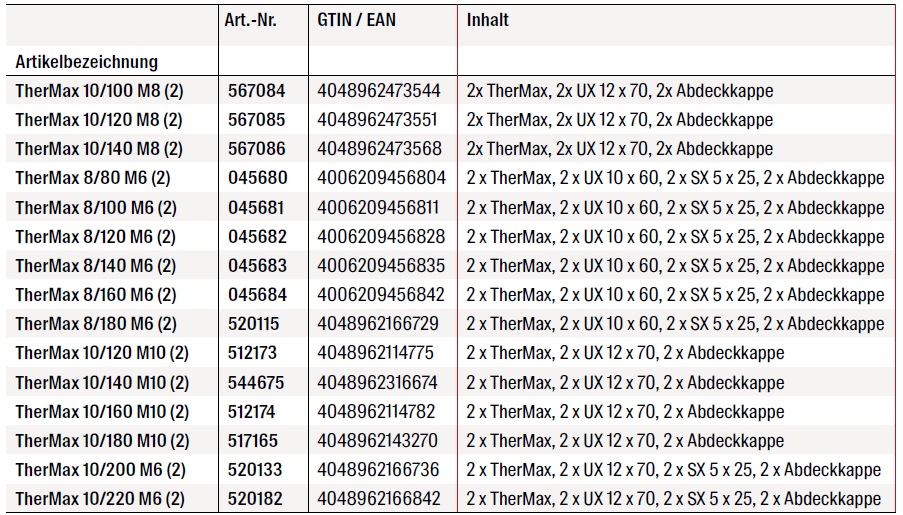Click article number 512174
The height and width of the screenshot is (515, 903).
pyautogui.click(x=252, y=412)
